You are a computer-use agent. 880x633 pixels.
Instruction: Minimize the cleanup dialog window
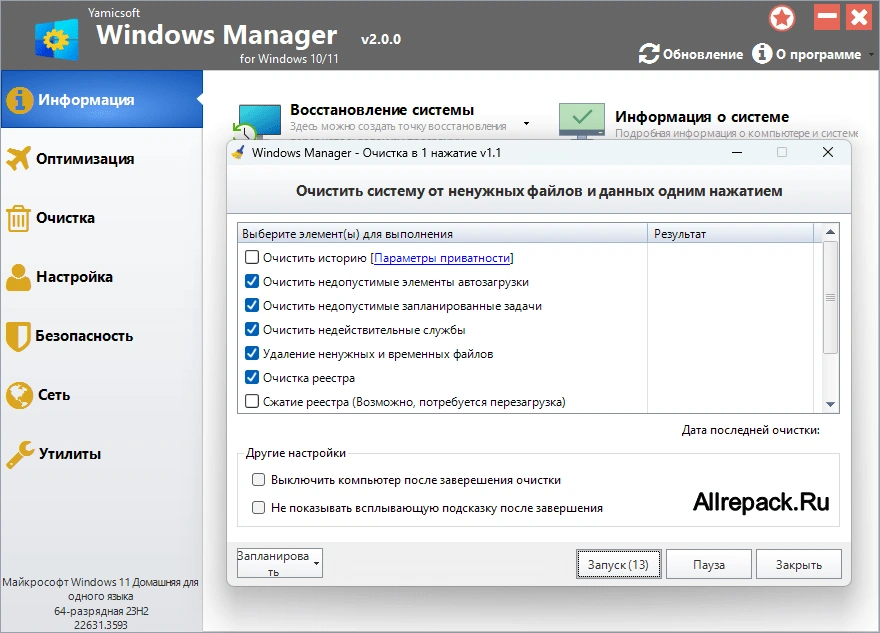tap(737, 152)
